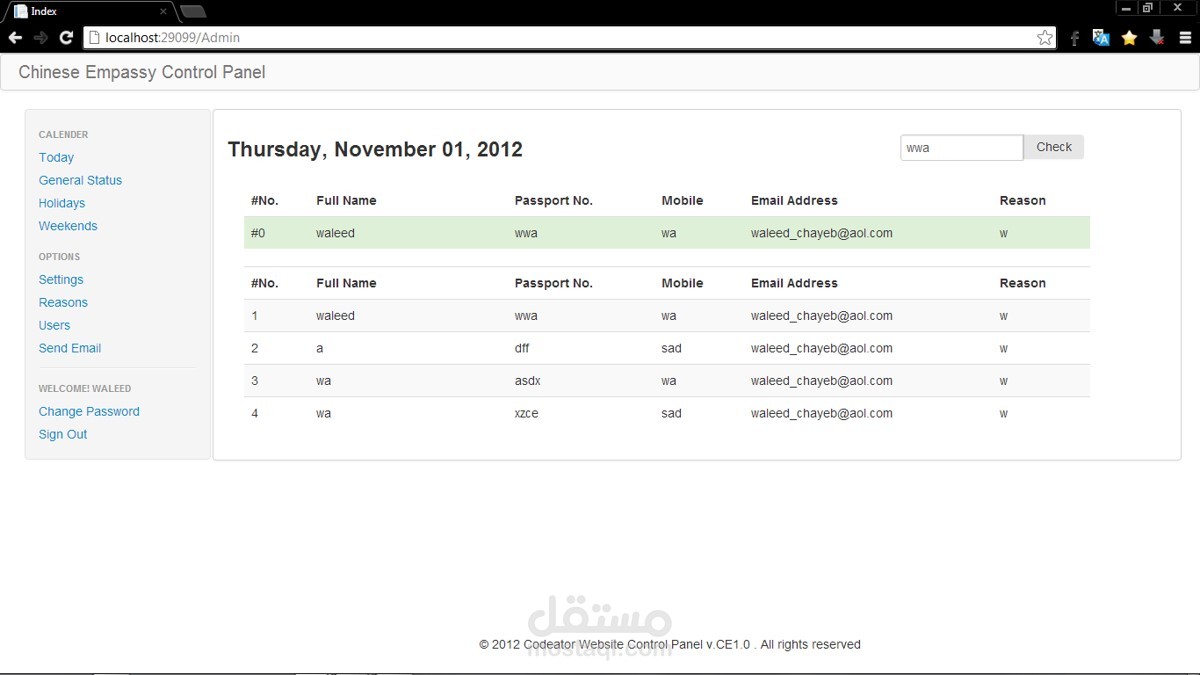This screenshot has height=675, width=1200.
Task: Click the yellow star extension icon
Action: click(1129, 38)
